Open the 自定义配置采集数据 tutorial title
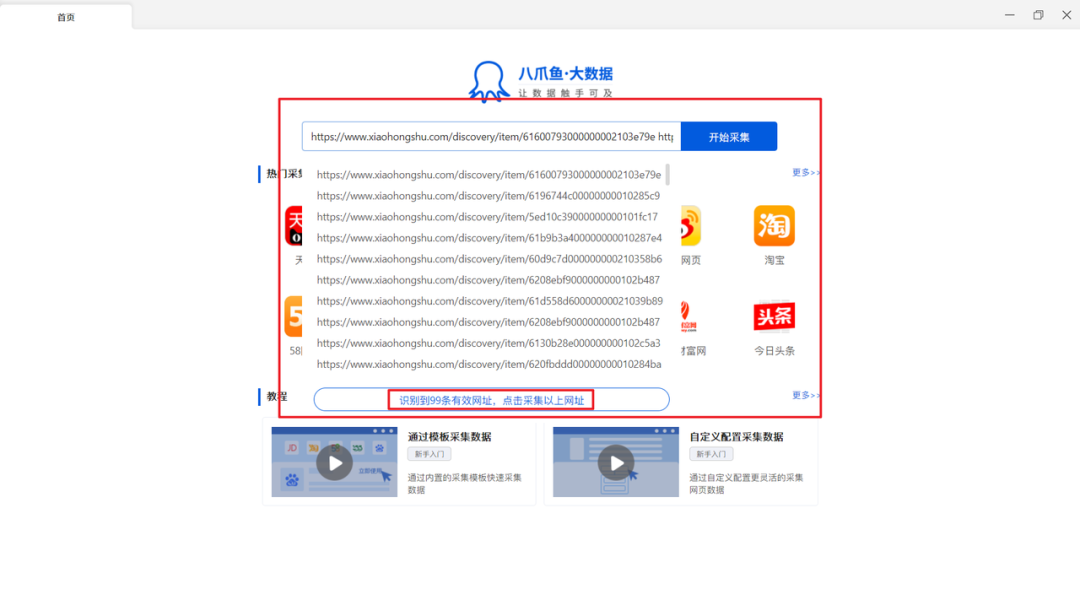 pos(736,437)
